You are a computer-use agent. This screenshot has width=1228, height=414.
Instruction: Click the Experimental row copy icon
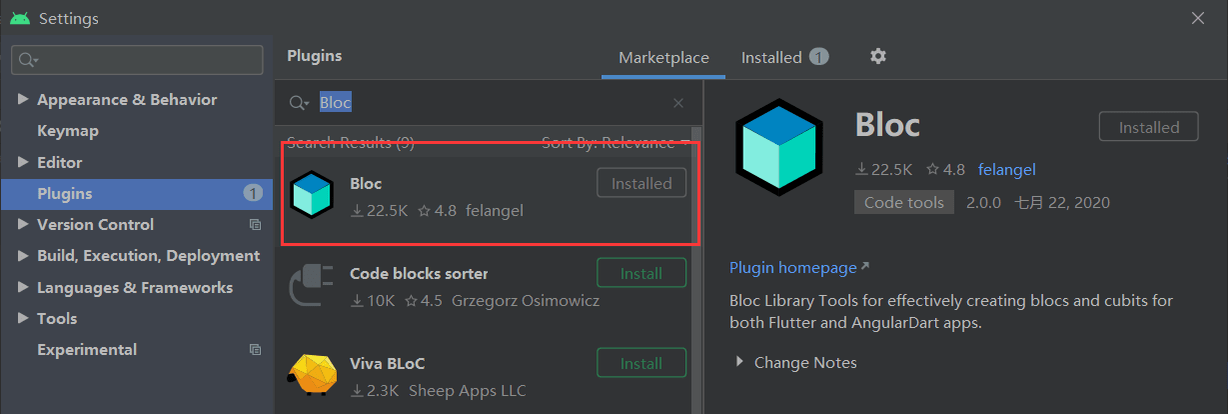255,350
